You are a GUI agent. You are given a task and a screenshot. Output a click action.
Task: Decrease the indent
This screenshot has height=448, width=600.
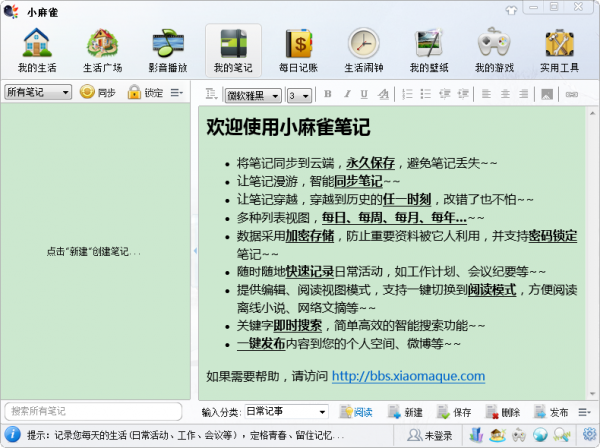[x=444, y=94]
